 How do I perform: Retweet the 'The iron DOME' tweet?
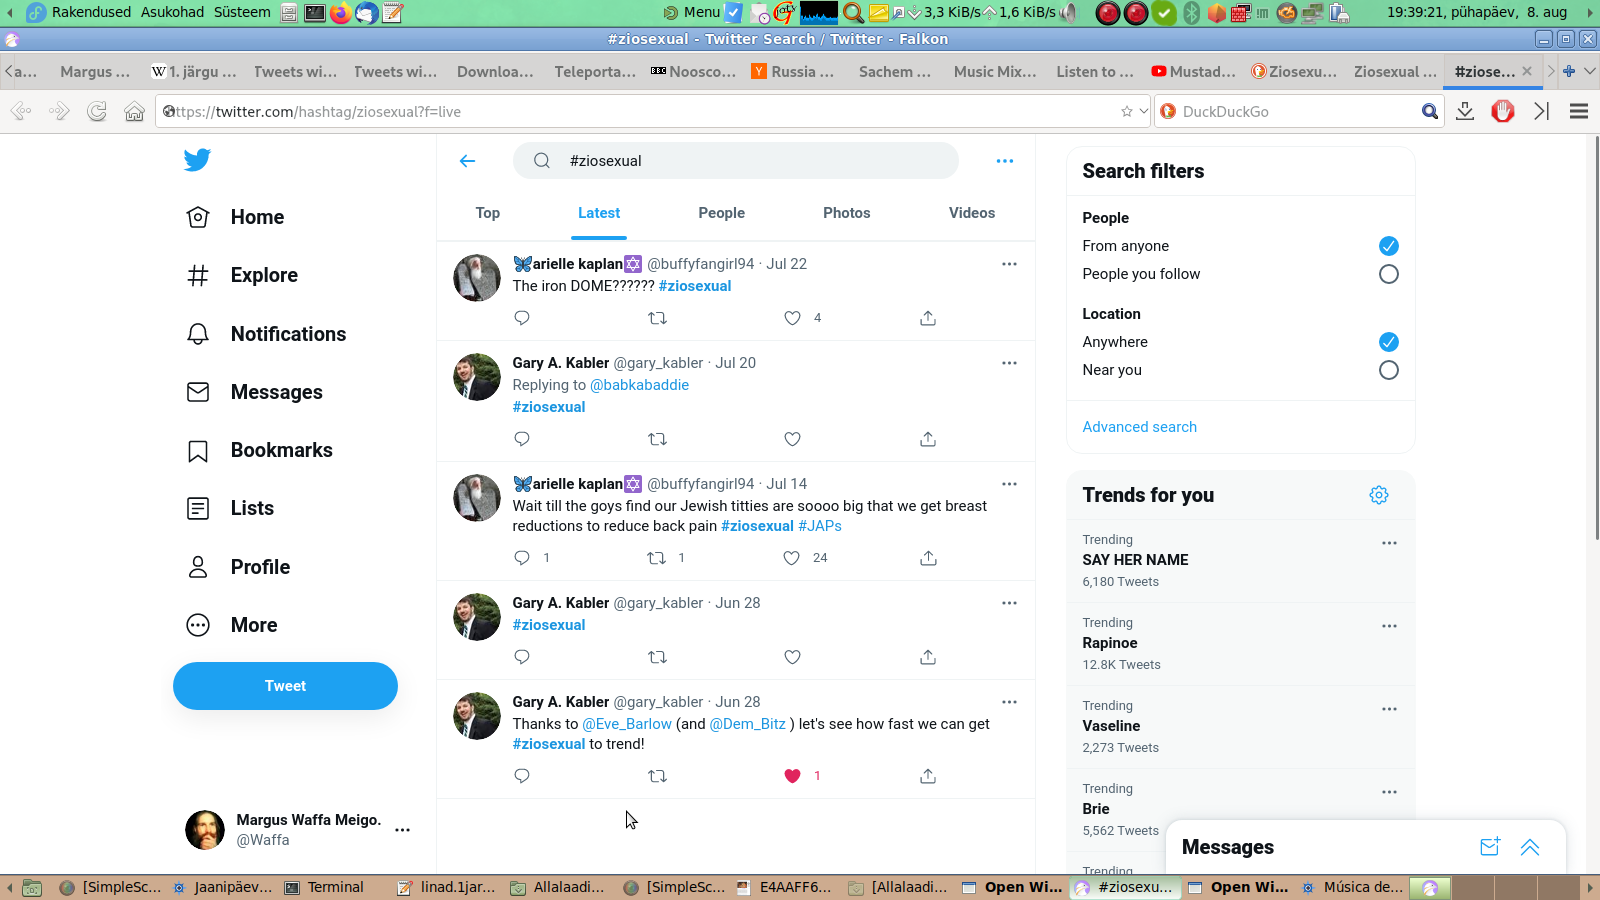pyautogui.click(x=657, y=318)
